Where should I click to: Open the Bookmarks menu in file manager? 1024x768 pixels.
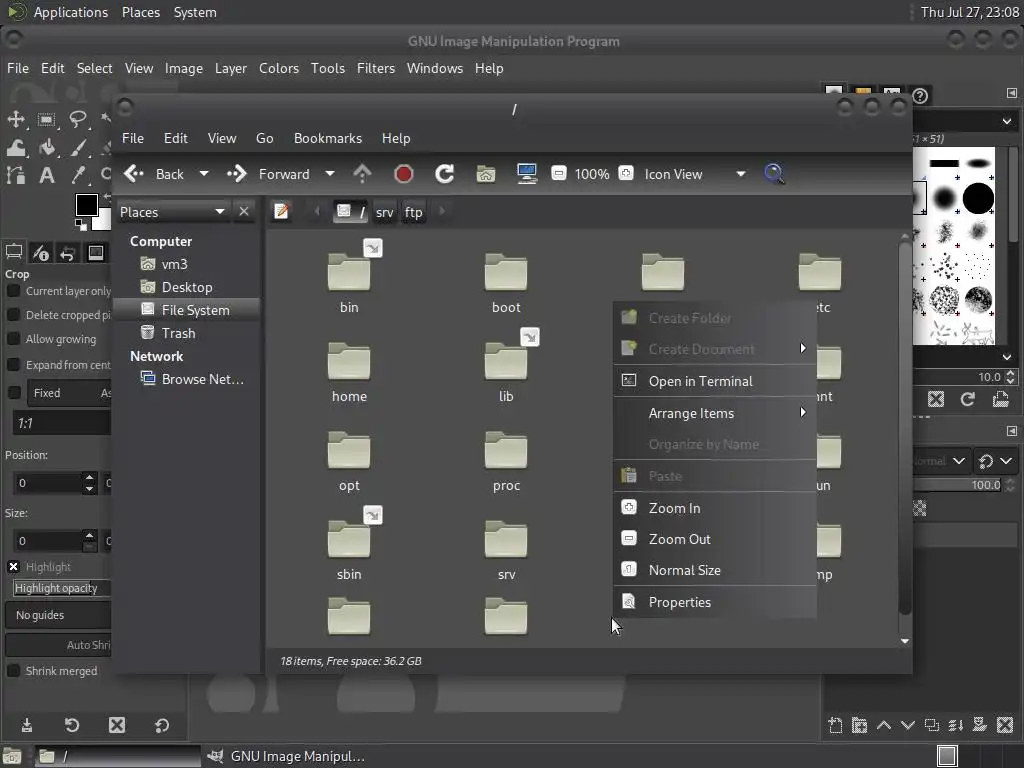pyautogui.click(x=328, y=138)
